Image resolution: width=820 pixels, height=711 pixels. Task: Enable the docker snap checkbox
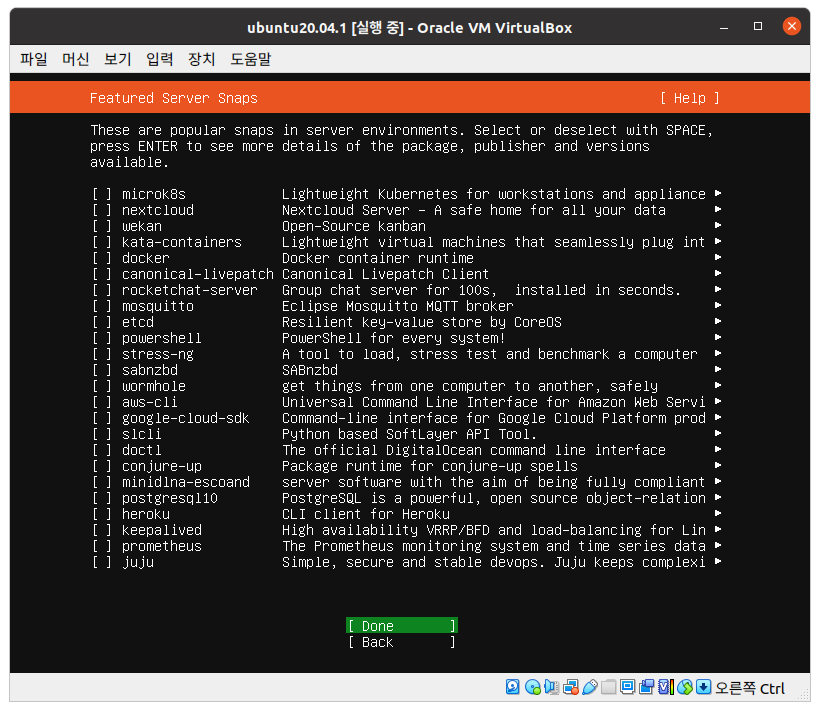point(101,258)
